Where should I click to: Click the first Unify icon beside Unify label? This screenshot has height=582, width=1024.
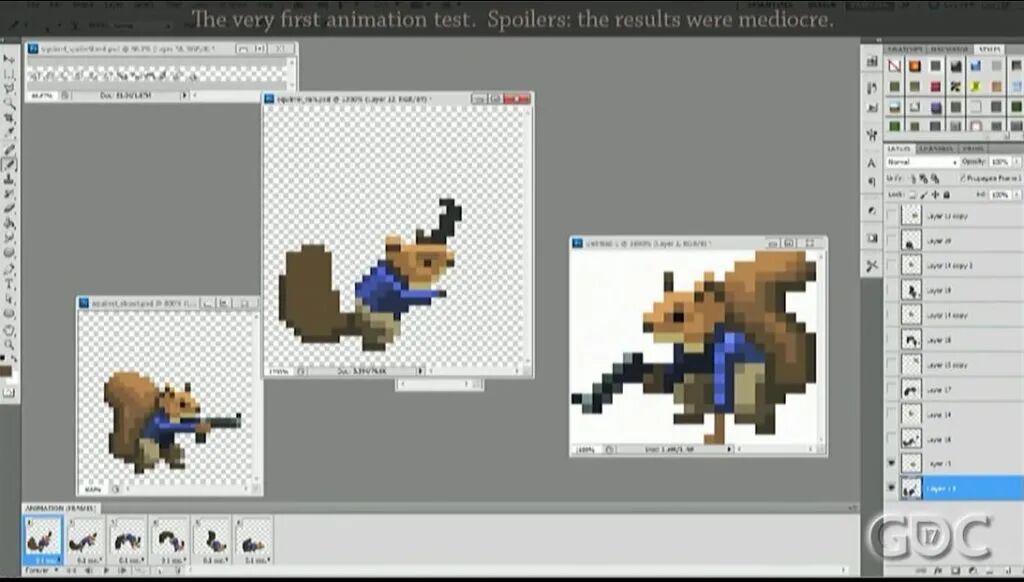tap(912, 178)
